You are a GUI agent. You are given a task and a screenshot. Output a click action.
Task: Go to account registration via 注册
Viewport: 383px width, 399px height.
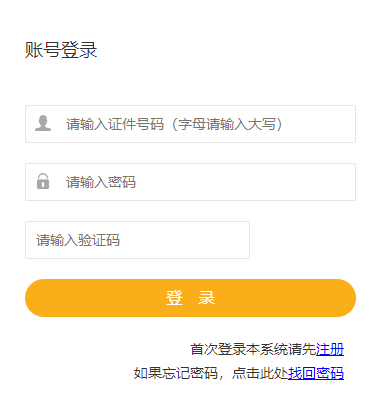click(330, 349)
